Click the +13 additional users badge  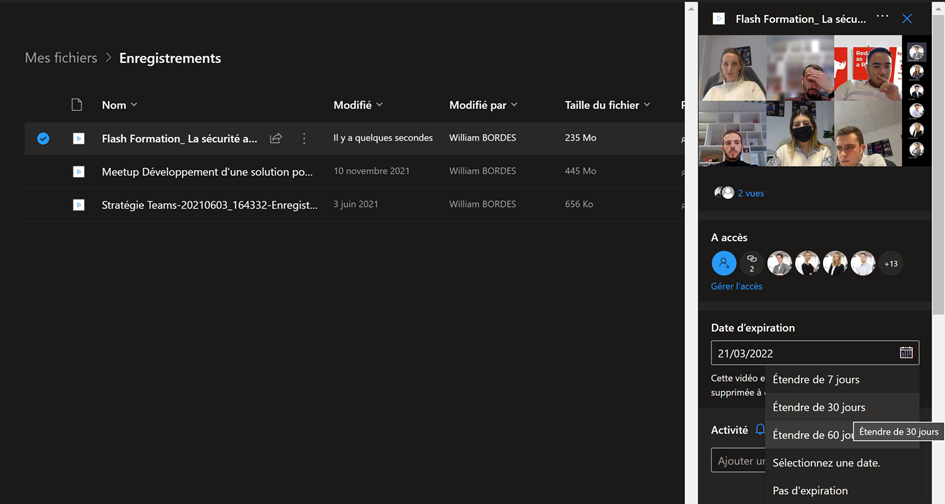coord(891,264)
